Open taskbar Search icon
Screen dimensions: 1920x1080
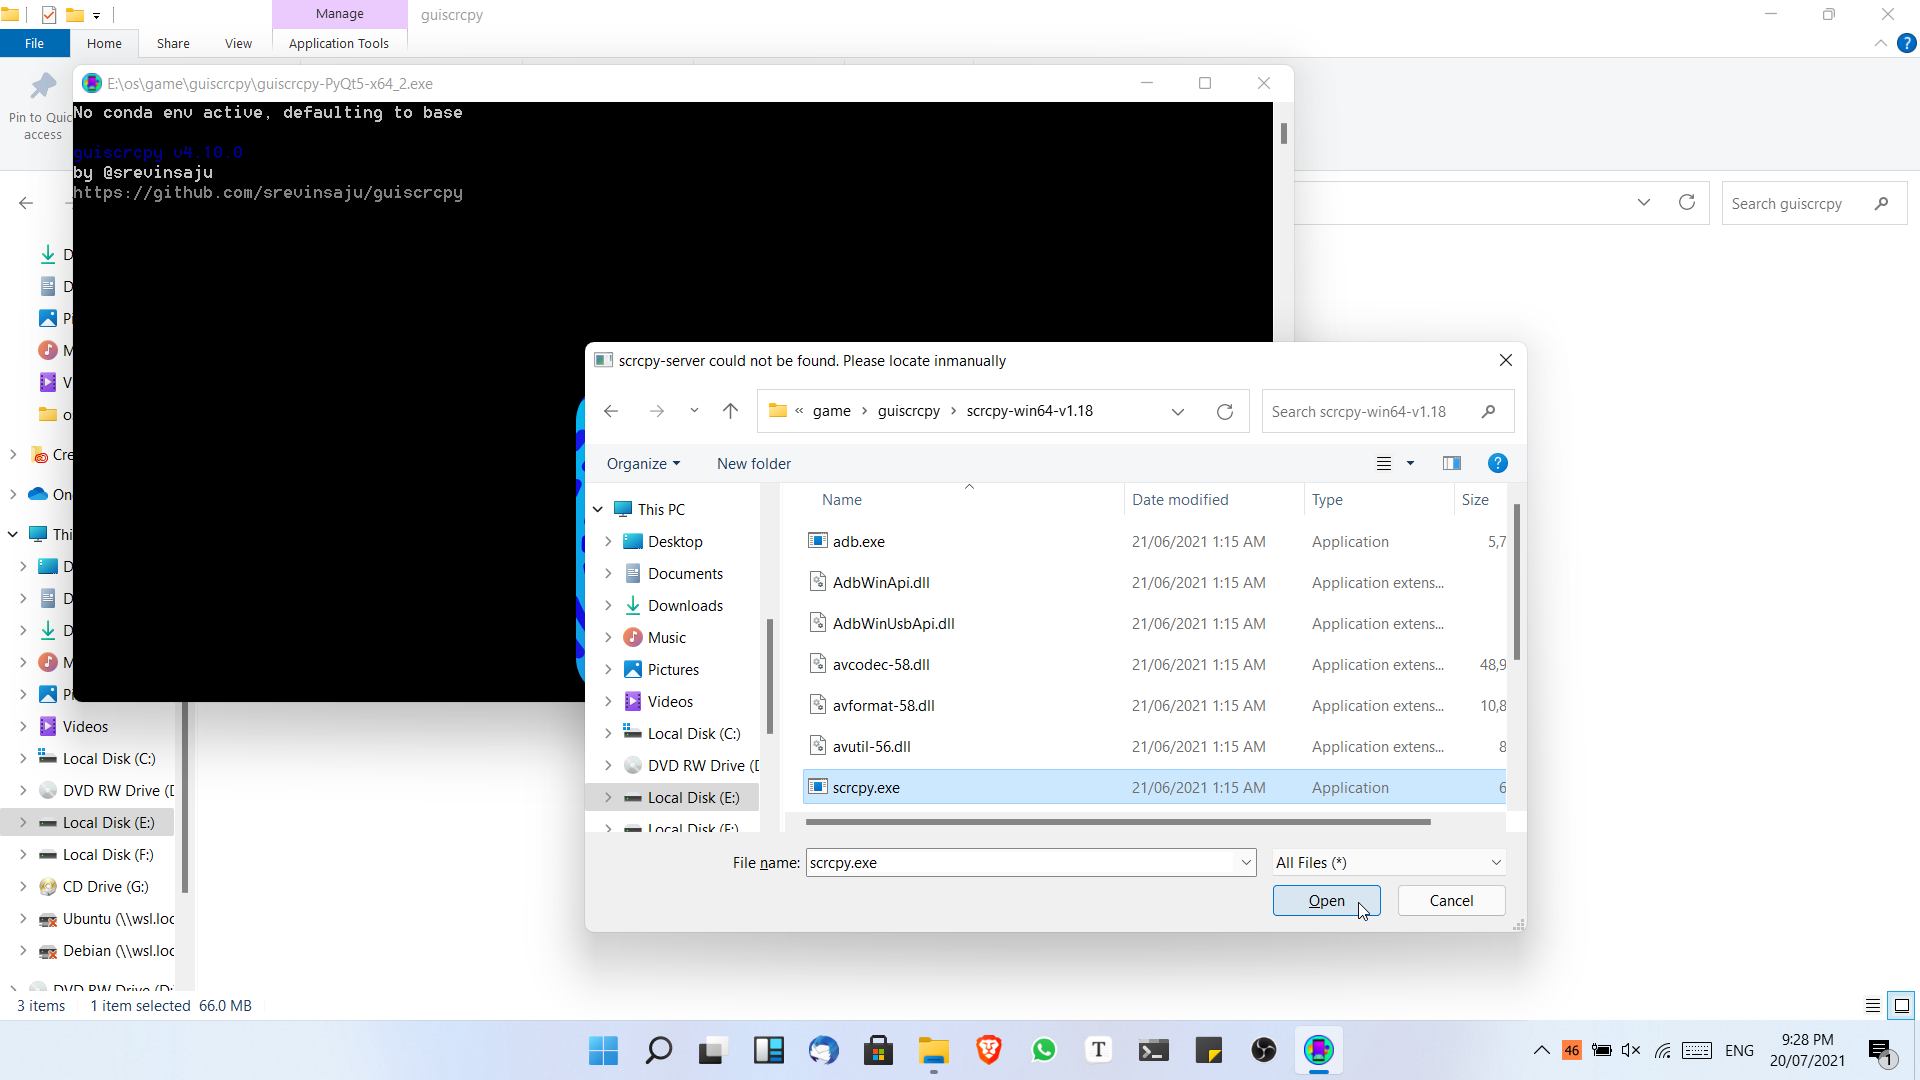[x=658, y=1050]
